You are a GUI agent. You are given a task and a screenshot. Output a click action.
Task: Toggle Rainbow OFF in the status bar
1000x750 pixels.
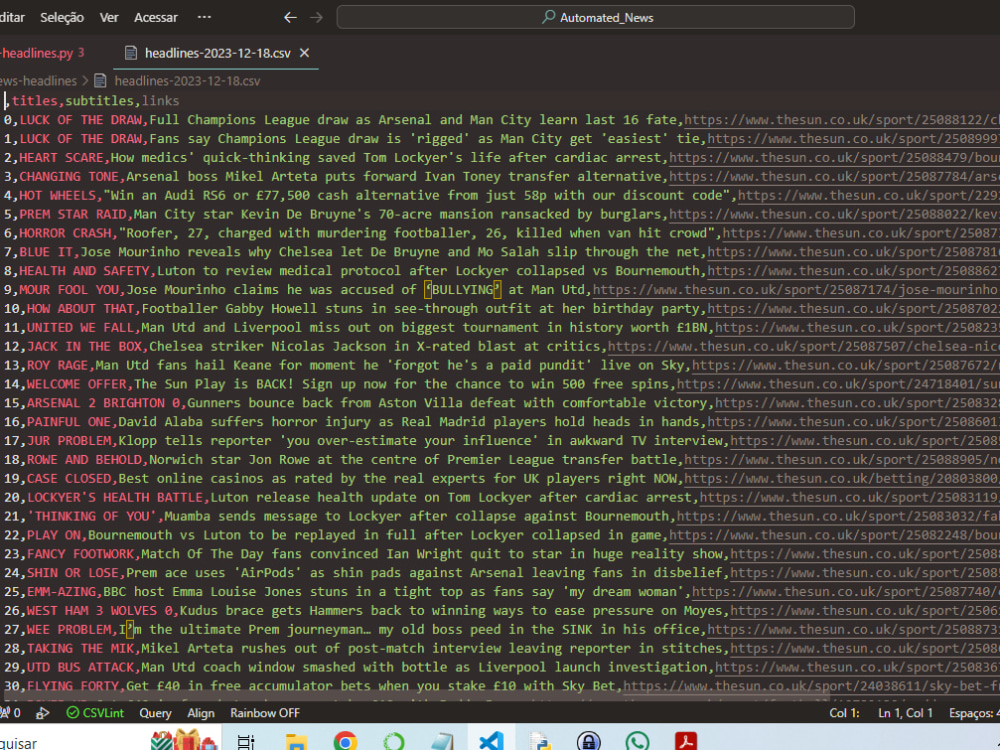pyautogui.click(x=265, y=713)
